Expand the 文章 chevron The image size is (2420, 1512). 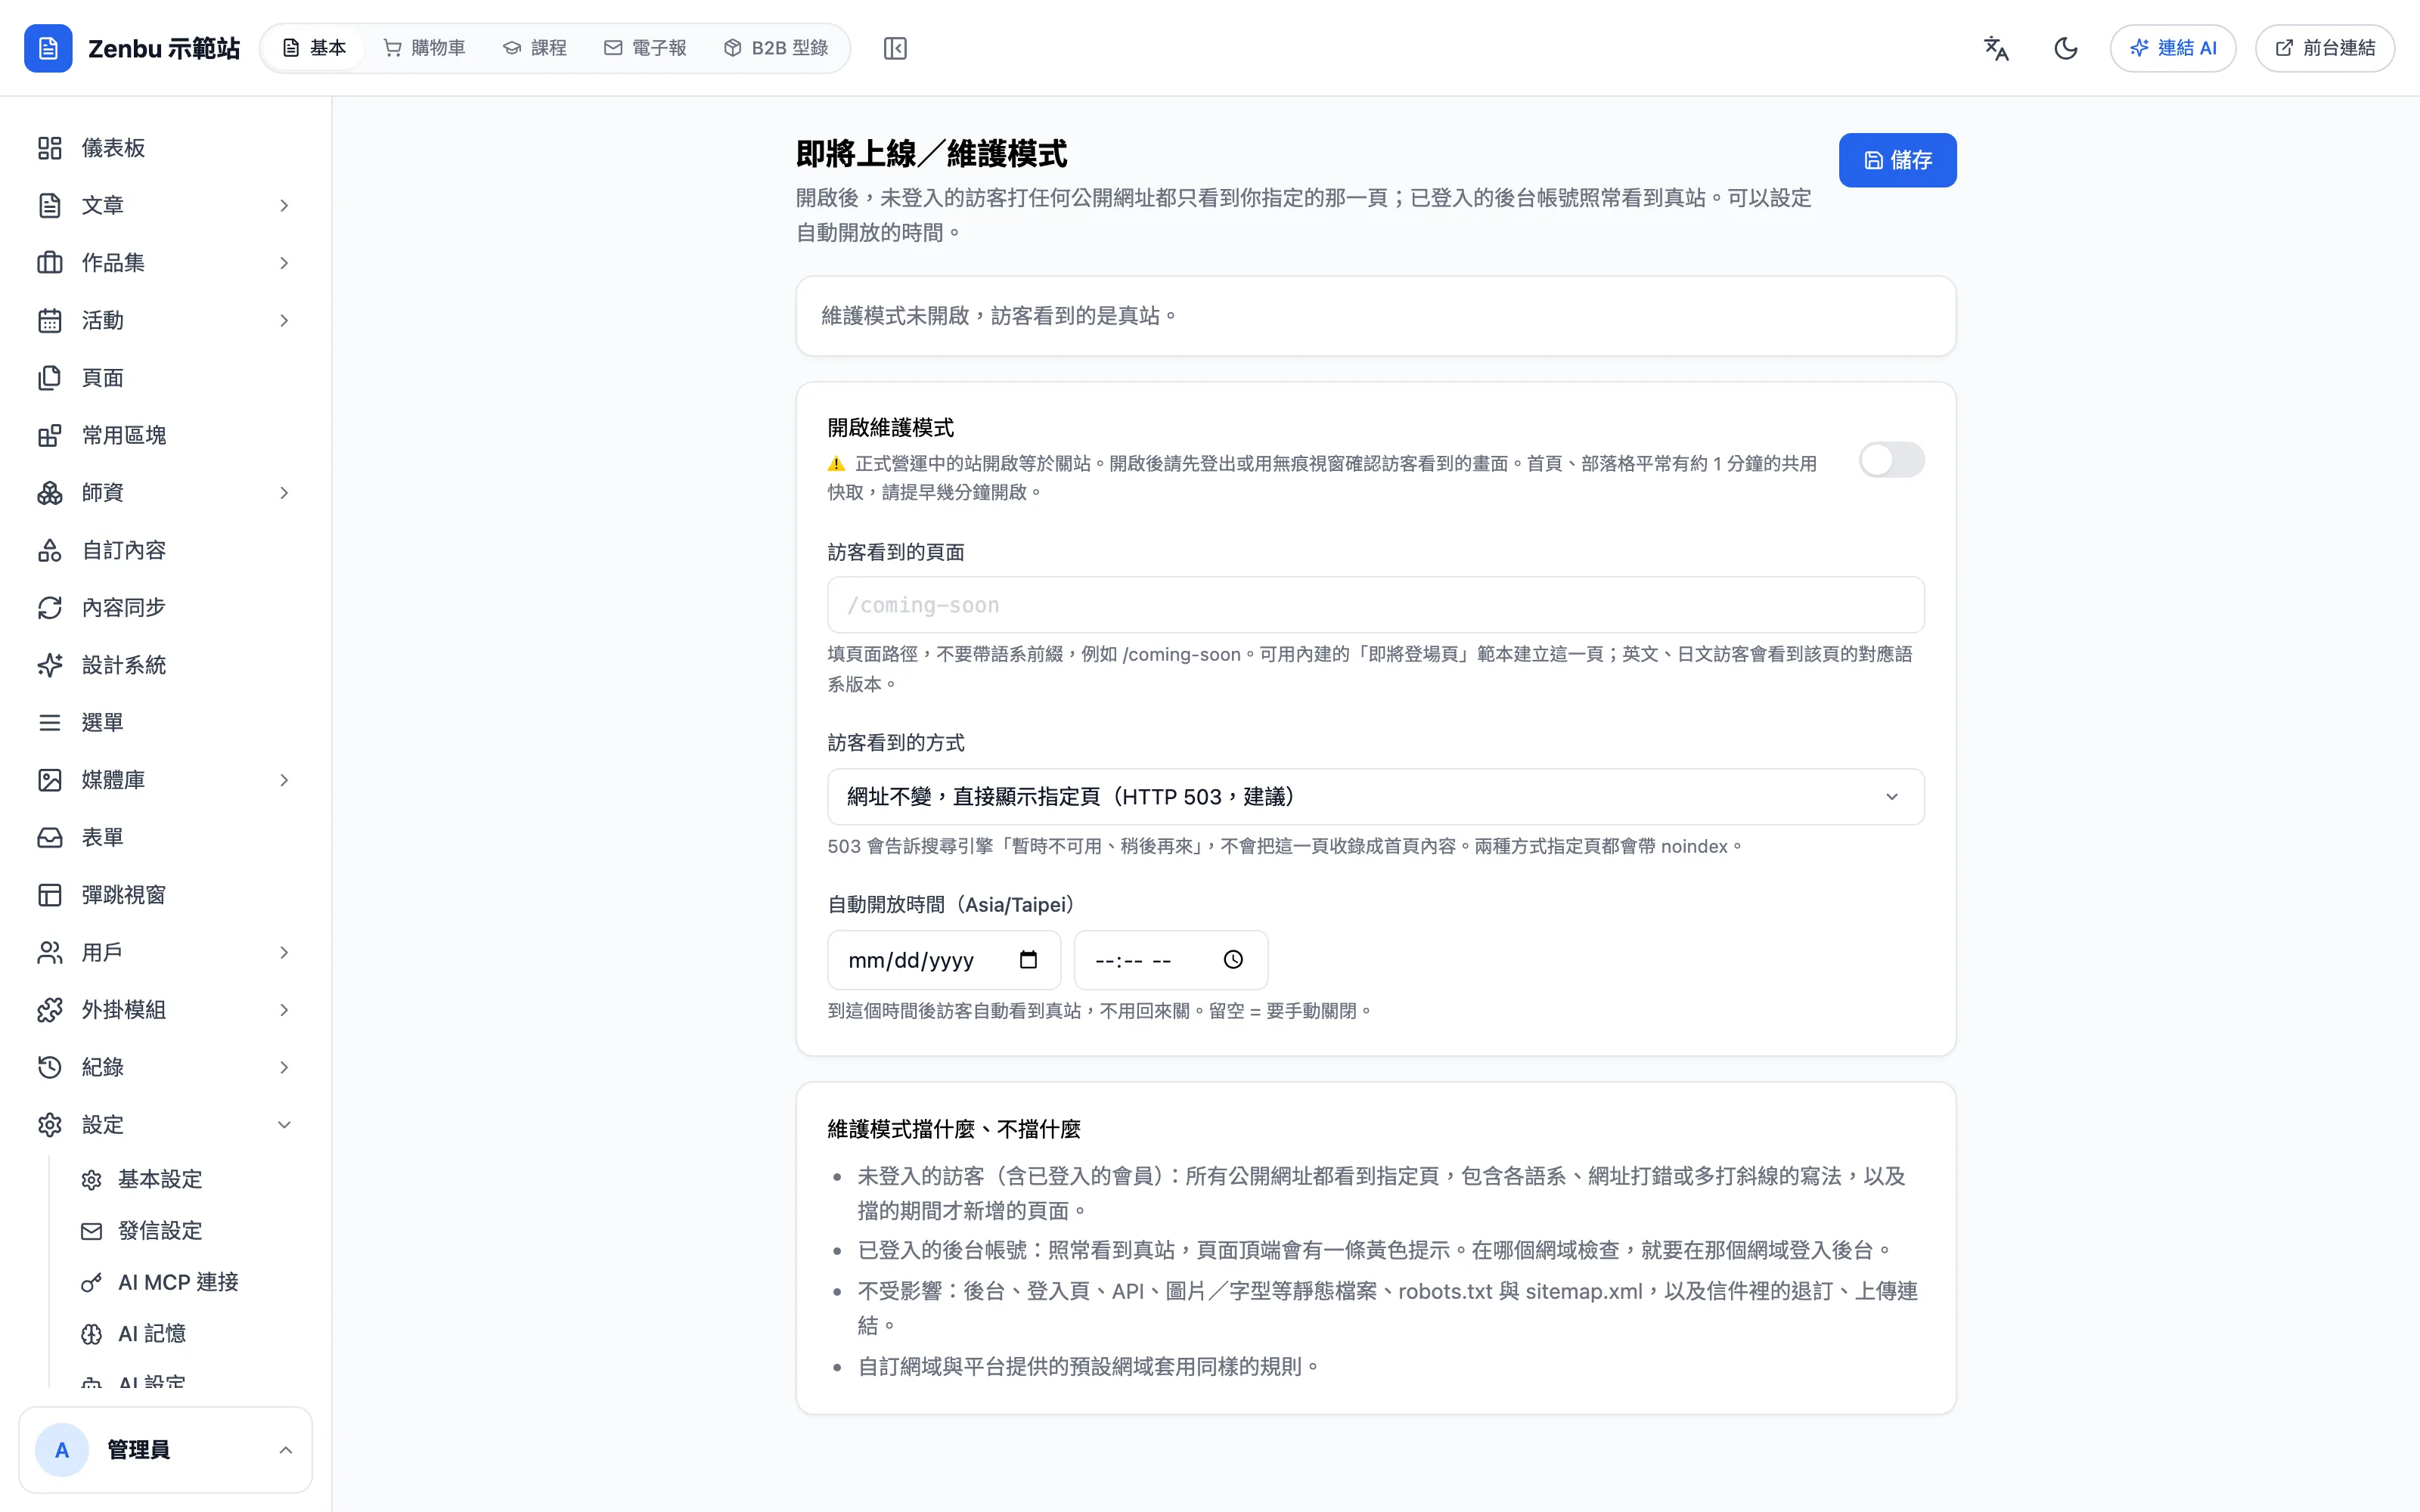click(284, 205)
